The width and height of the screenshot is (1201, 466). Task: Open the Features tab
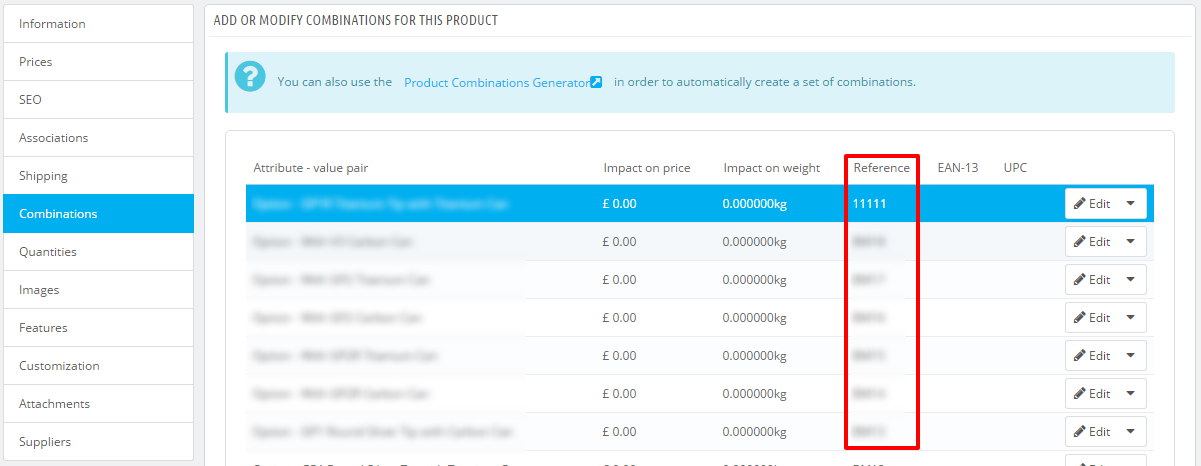98,328
